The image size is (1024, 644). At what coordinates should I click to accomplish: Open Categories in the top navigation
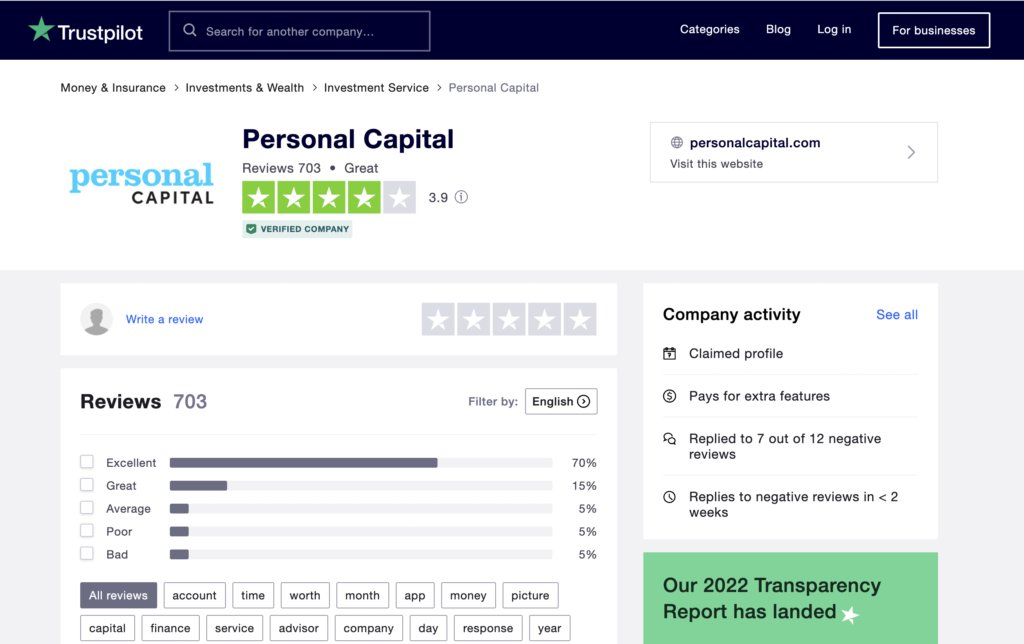pos(709,29)
